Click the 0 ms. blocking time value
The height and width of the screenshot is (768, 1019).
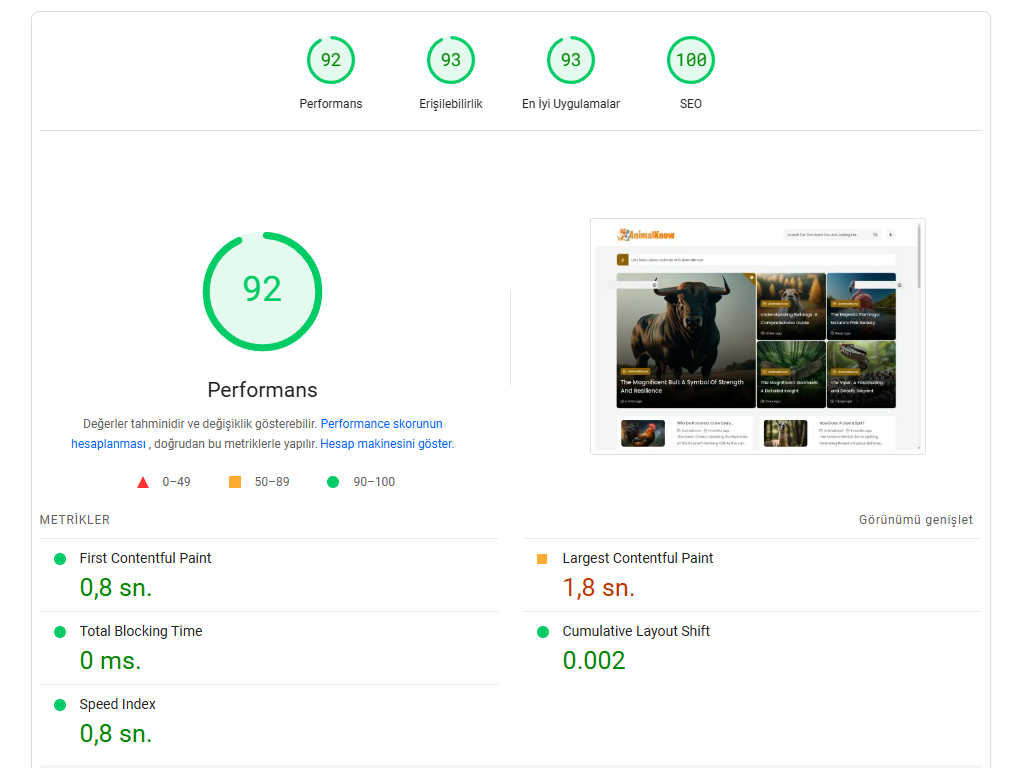pos(110,660)
